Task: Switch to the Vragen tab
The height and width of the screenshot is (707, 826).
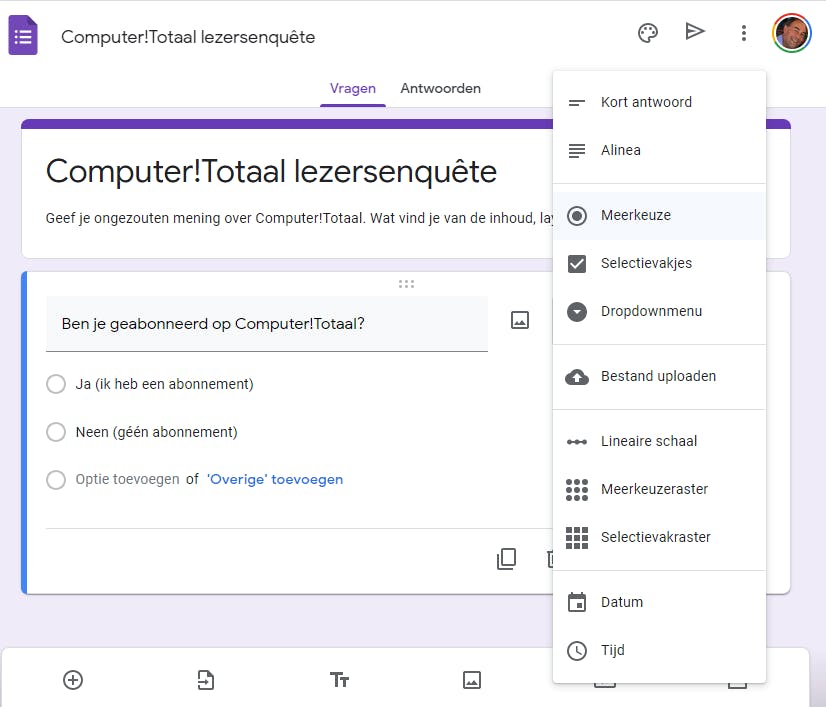Action: pyautogui.click(x=353, y=88)
